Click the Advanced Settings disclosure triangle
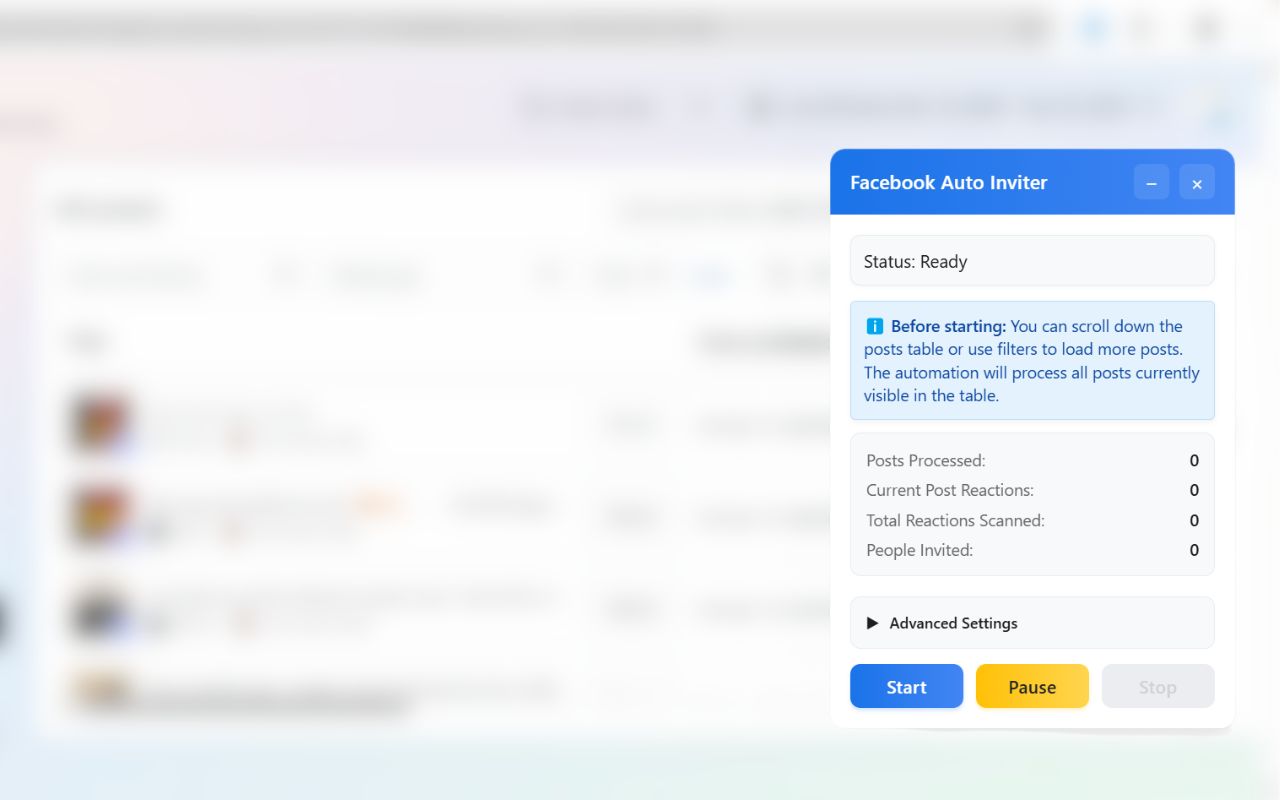This screenshot has height=800, width=1280. [x=873, y=623]
